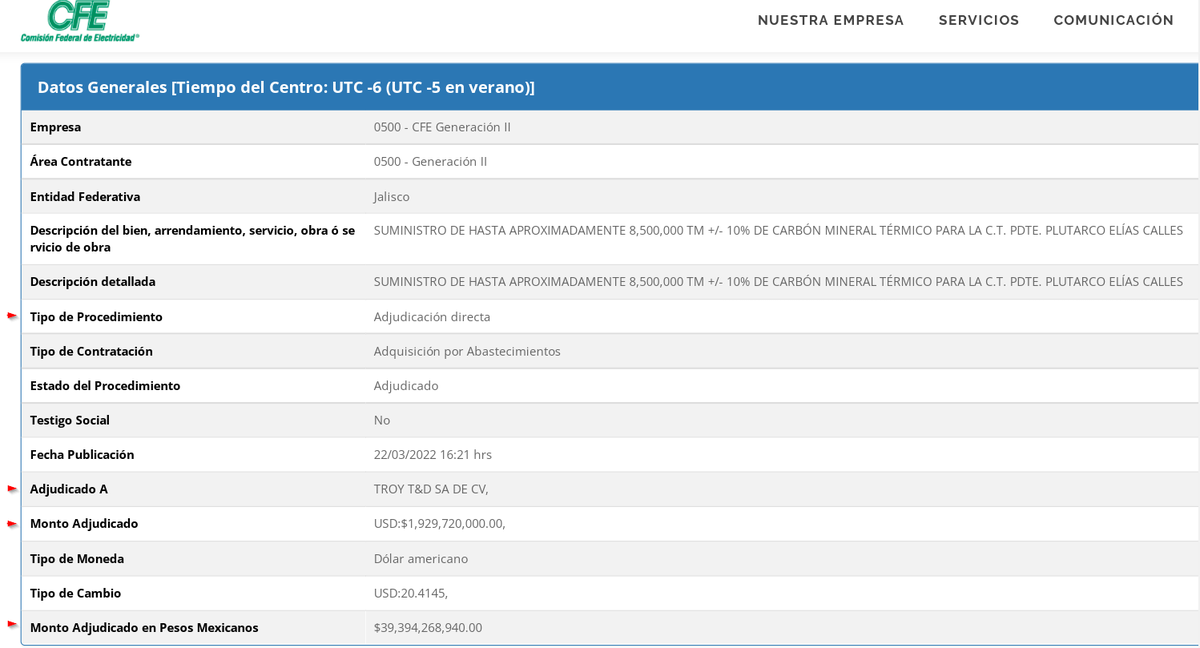This screenshot has height=648, width=1200.
Task: Click the Descripción del bien label
Action: pyautogui.click(x=192, y=238)
